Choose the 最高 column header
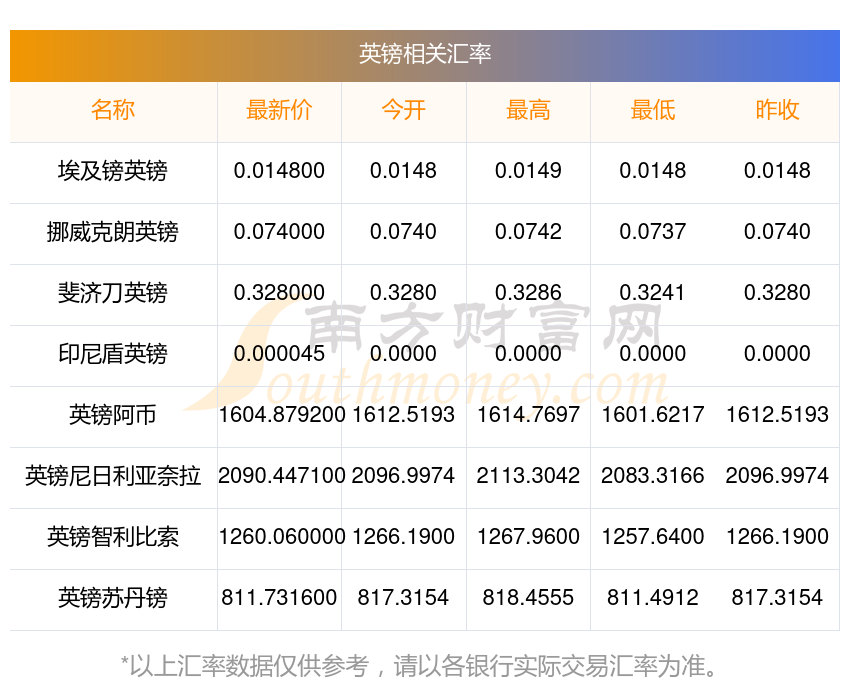The width and height of the screenshot is (850, 698). [x=528, y=110]
